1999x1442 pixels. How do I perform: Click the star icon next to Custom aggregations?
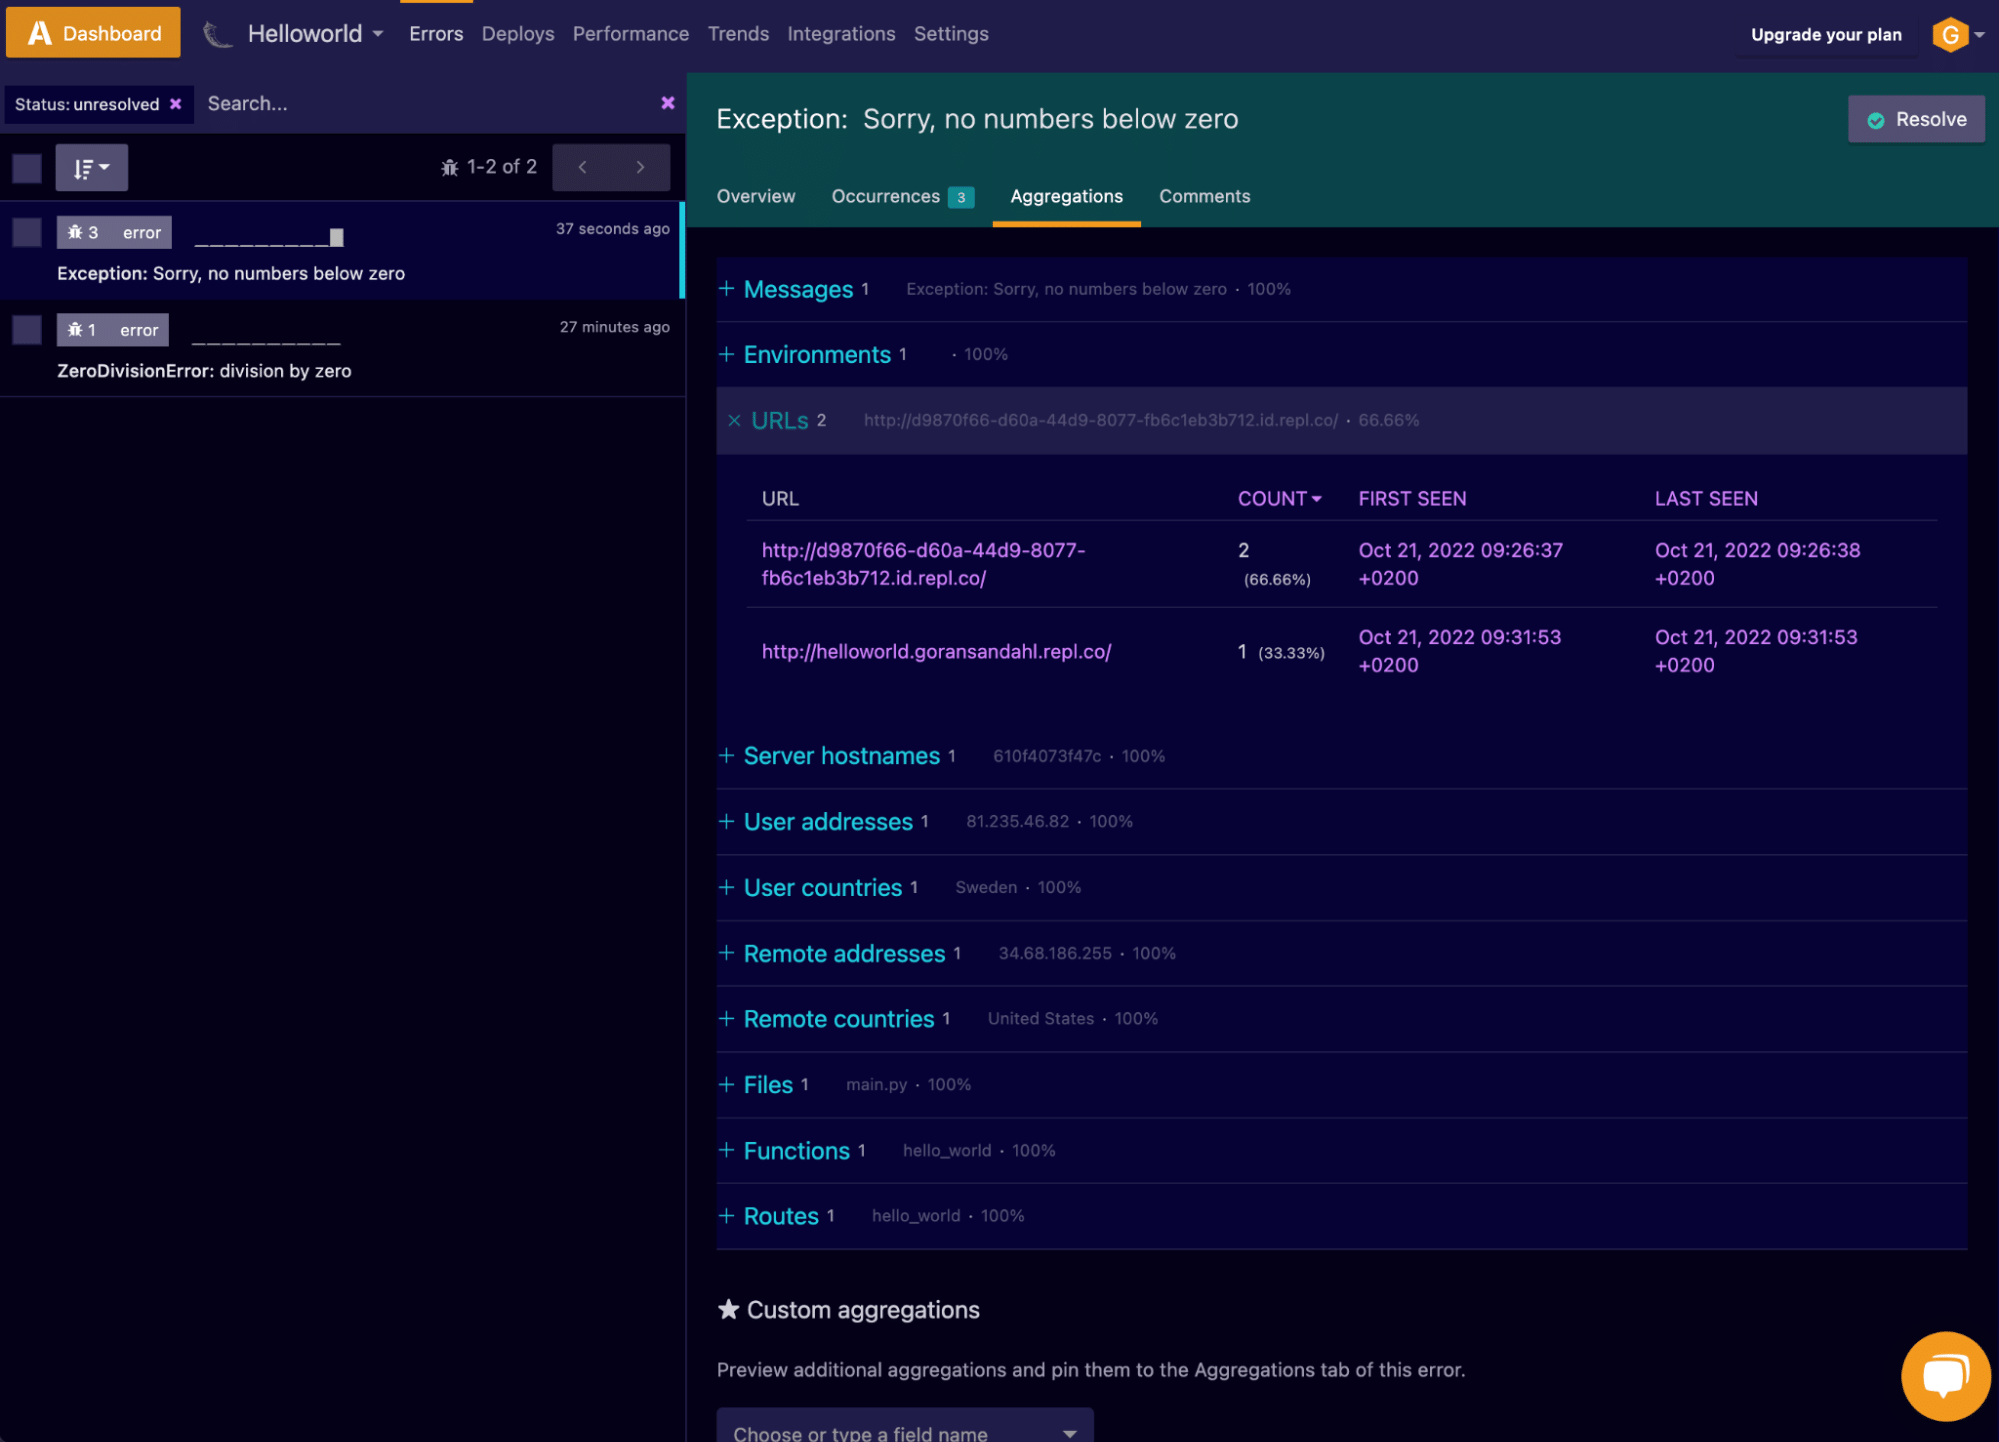[727, 1308]
